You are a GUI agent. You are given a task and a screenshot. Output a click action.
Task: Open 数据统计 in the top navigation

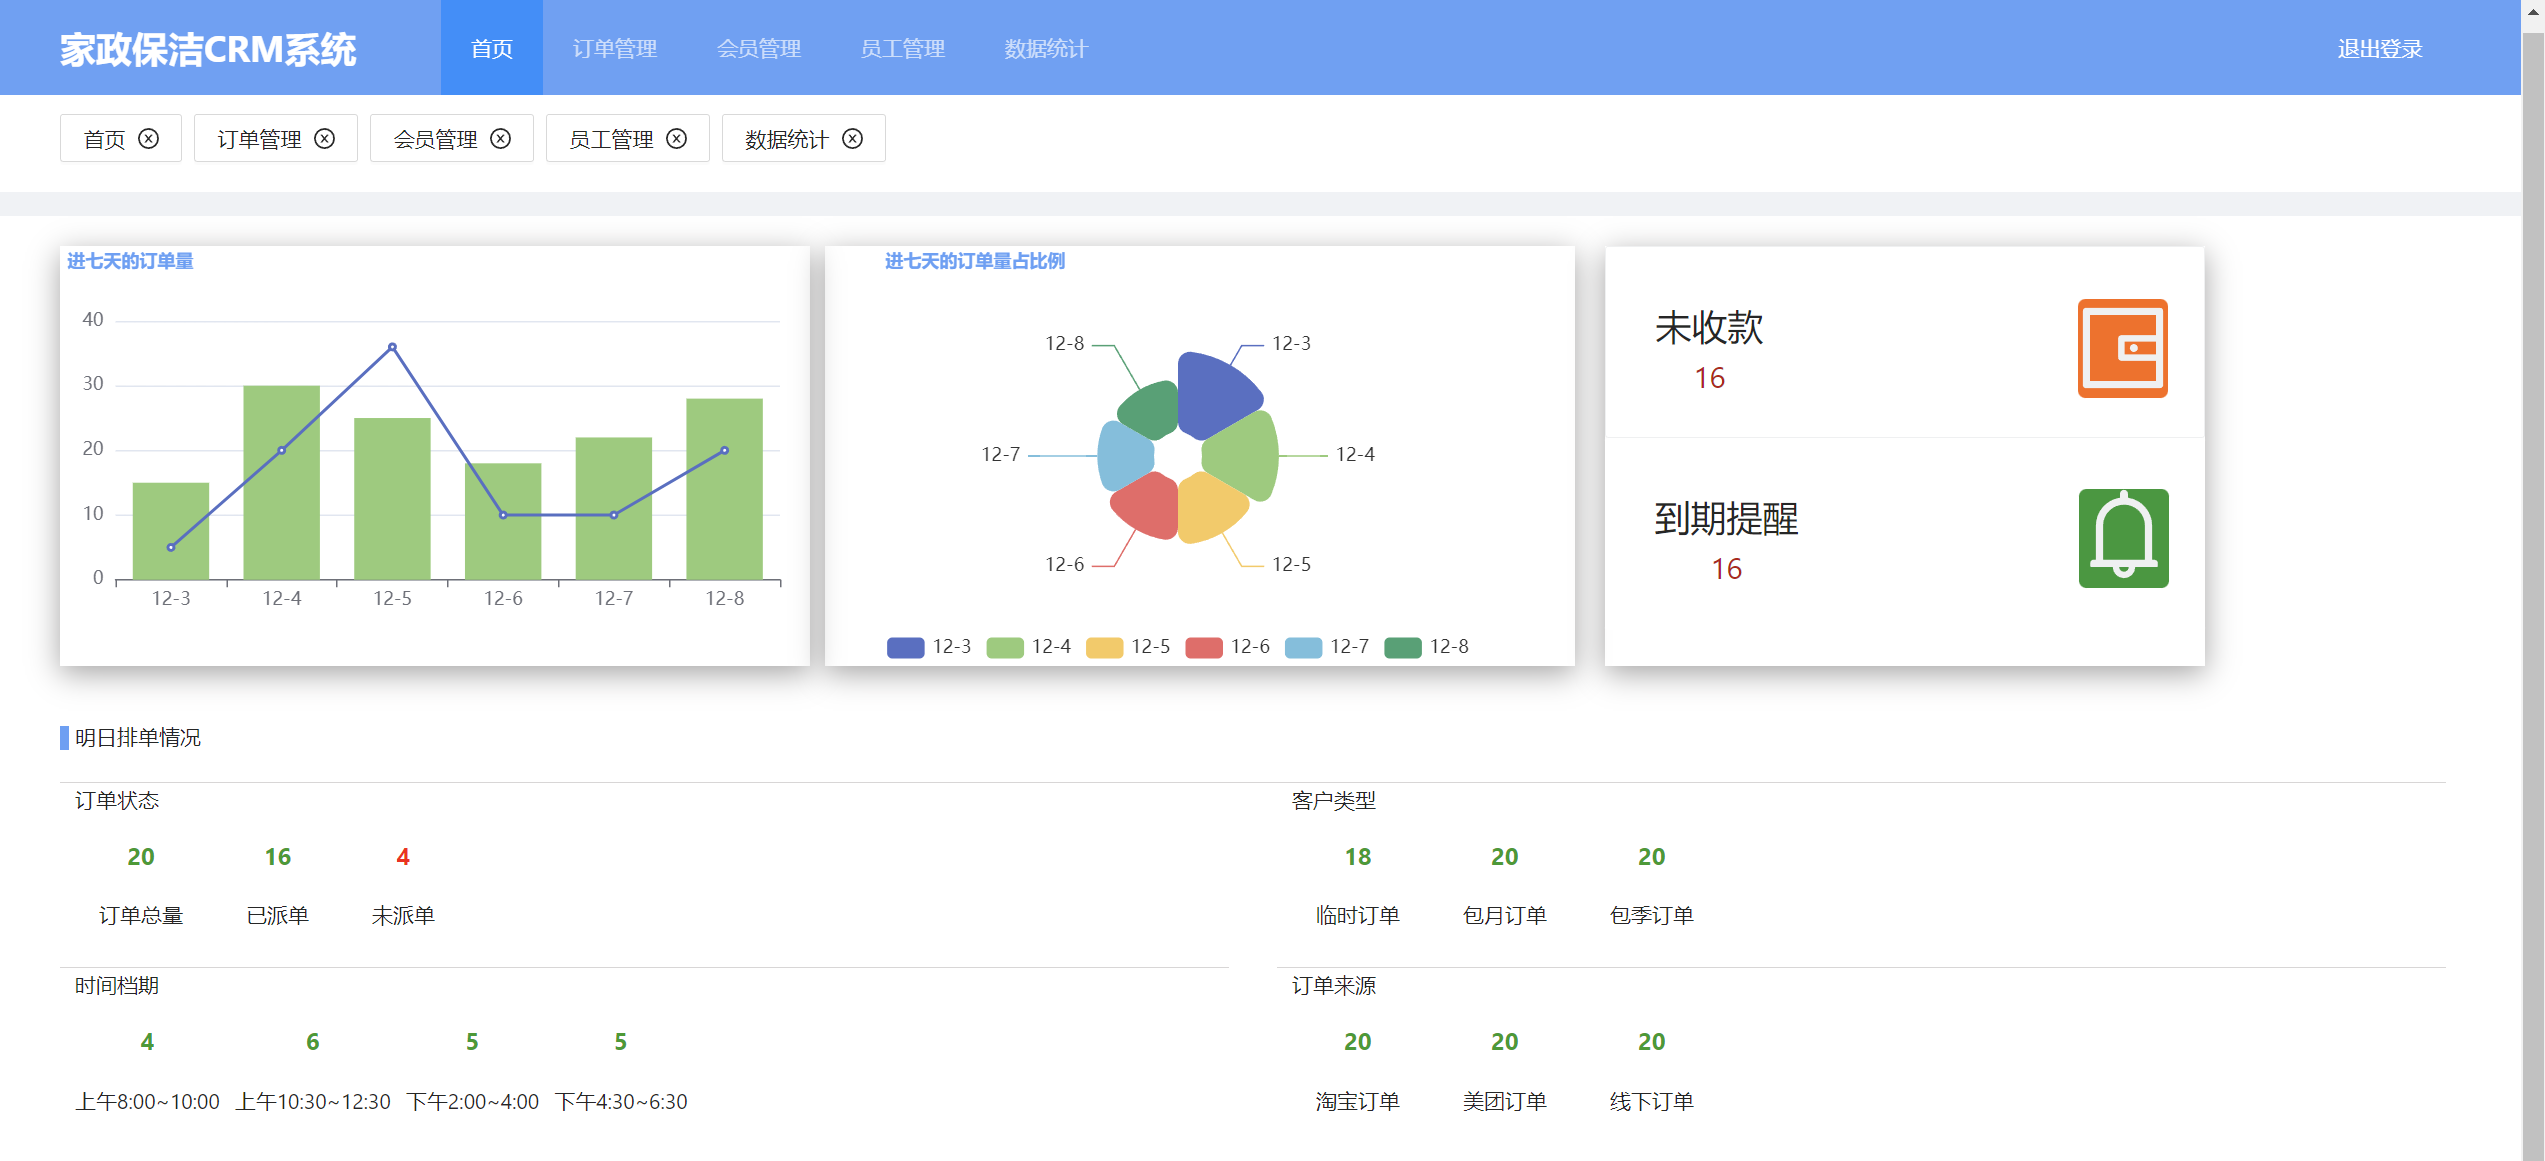point(1046,48)
